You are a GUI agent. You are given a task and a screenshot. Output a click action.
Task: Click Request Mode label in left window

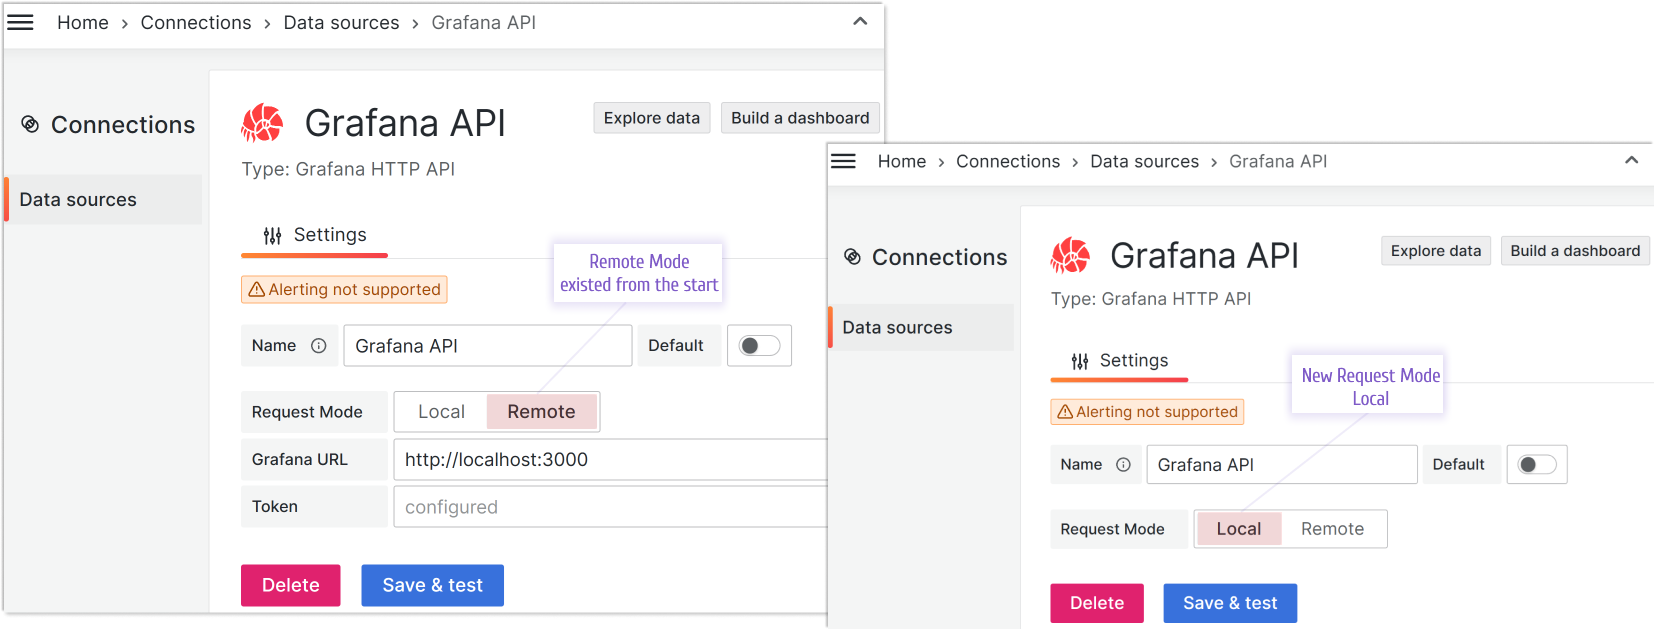tap(307, 412)
